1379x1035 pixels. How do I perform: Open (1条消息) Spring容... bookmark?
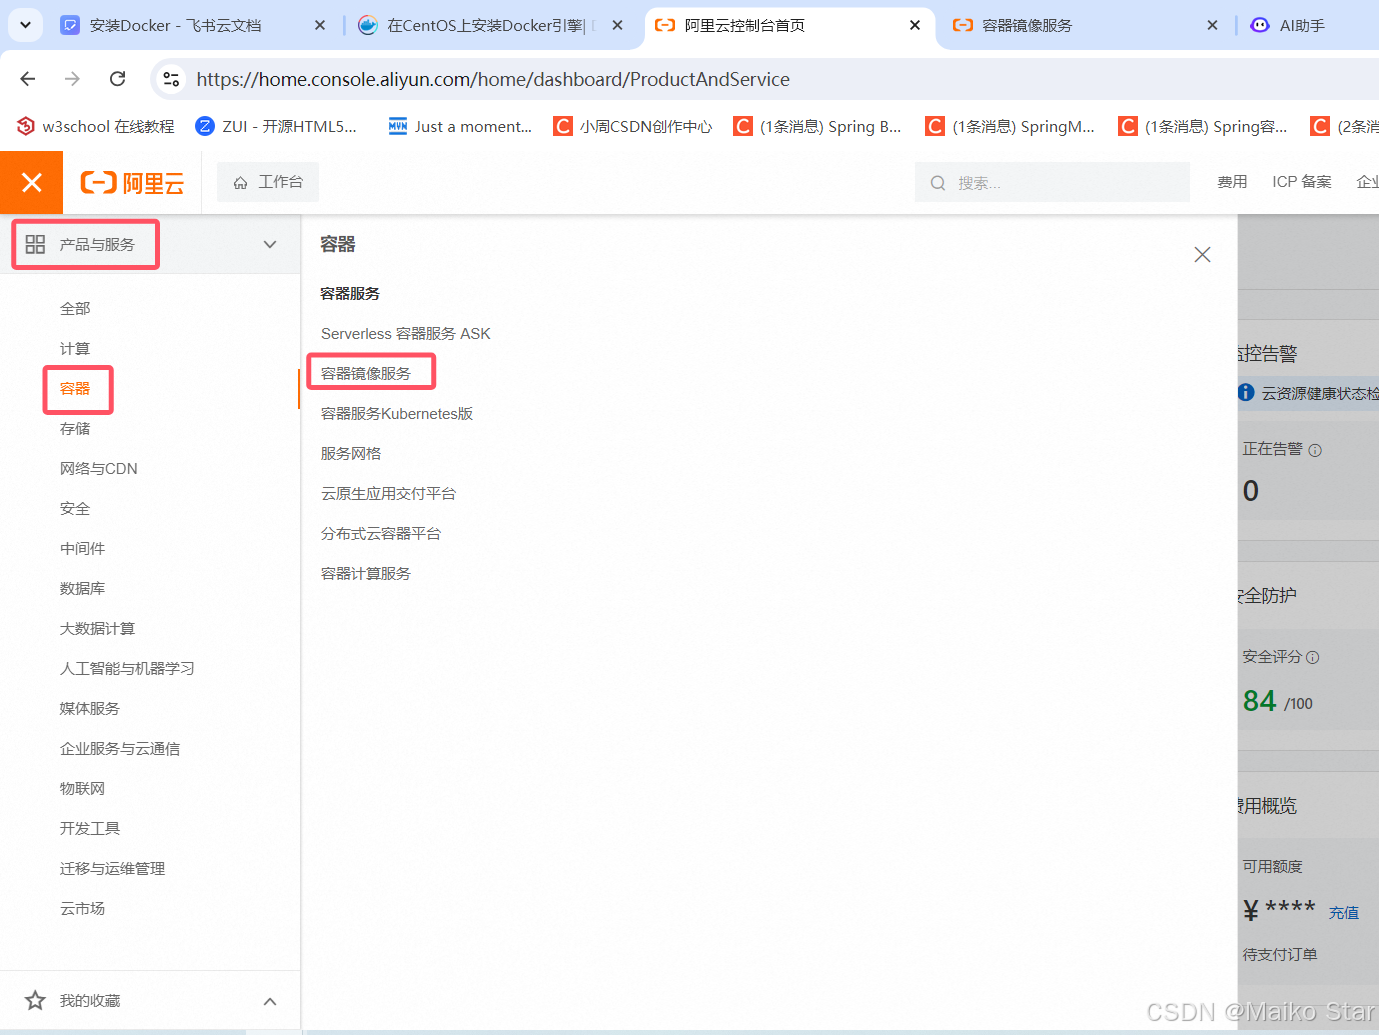pyautogui.click(x=1203, y=126)
